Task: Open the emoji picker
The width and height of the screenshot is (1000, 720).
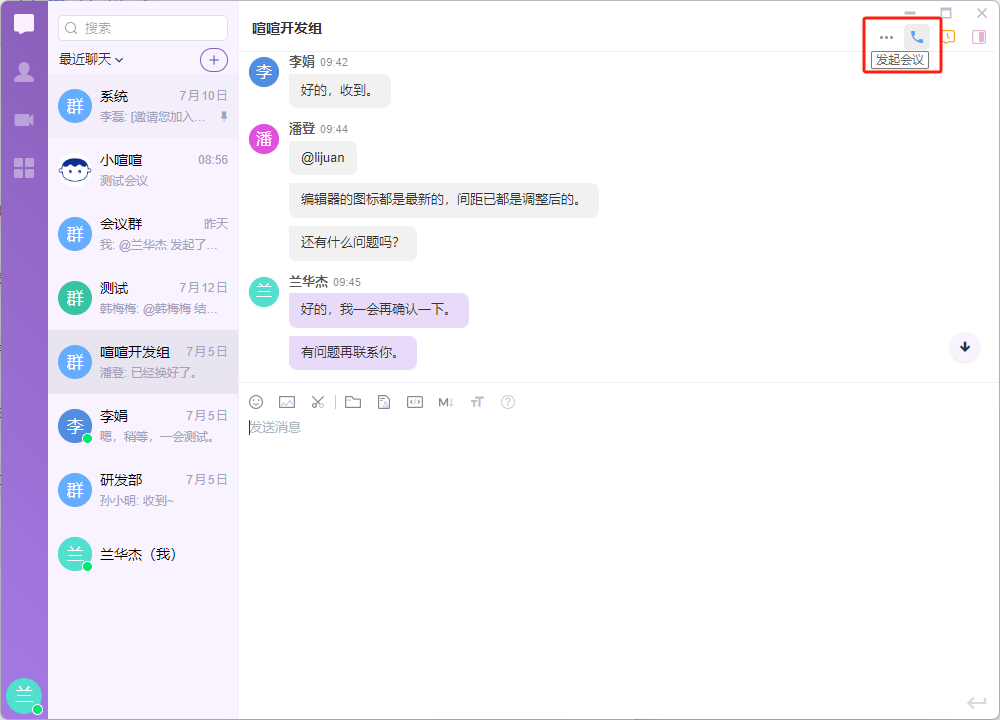Action: click(256, 402)
